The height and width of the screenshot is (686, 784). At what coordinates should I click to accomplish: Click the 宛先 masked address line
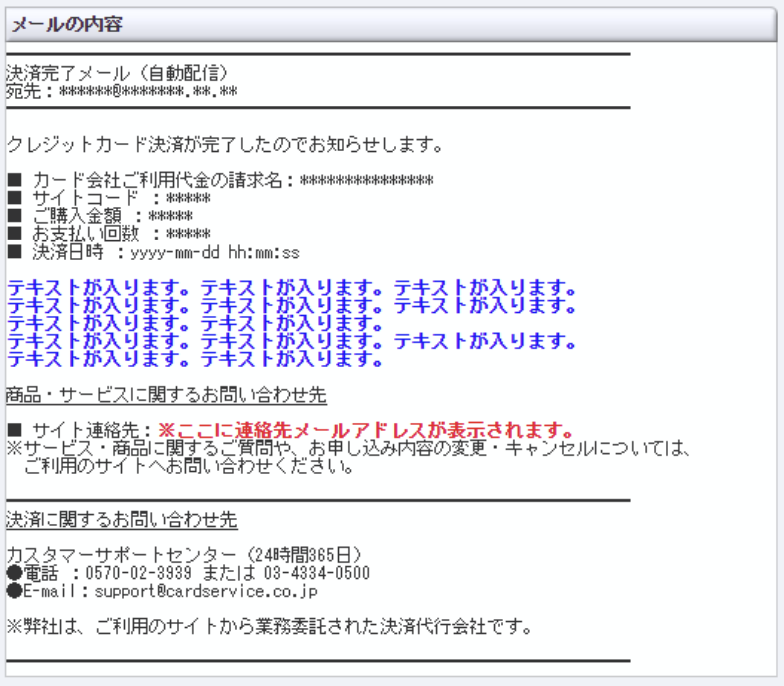(122, 92)
